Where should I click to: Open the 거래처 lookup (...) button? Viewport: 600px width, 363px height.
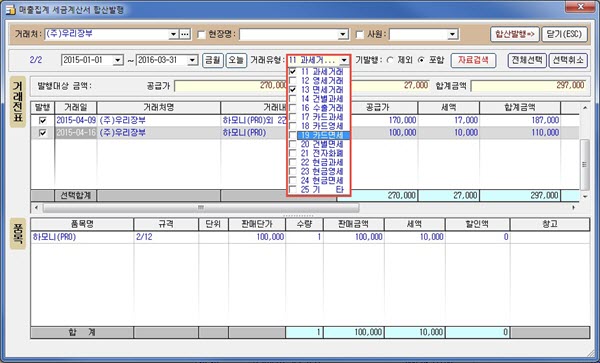(x=185, y=34)
